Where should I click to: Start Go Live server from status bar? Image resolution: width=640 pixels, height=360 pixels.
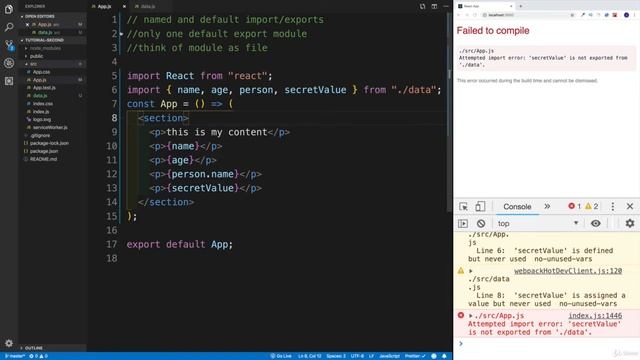tap(281, 356)
